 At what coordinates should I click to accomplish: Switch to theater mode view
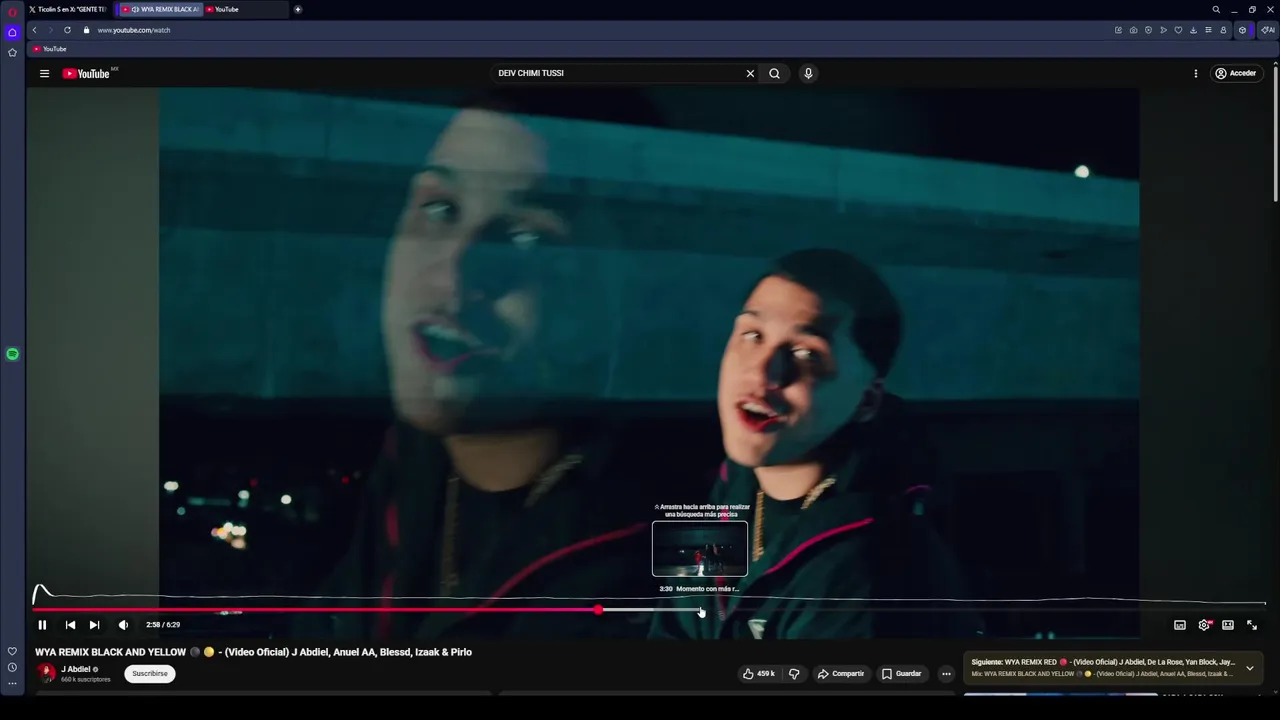pyautogui.click(x=1228, y=625)
